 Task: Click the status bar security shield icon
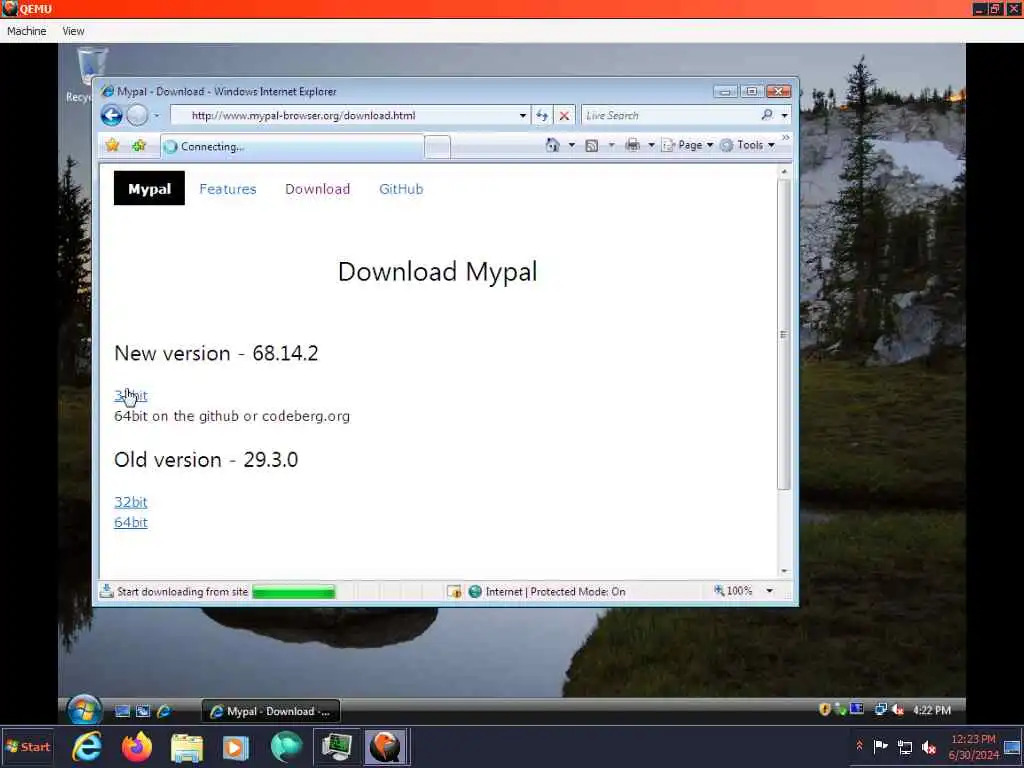(454, 592)
